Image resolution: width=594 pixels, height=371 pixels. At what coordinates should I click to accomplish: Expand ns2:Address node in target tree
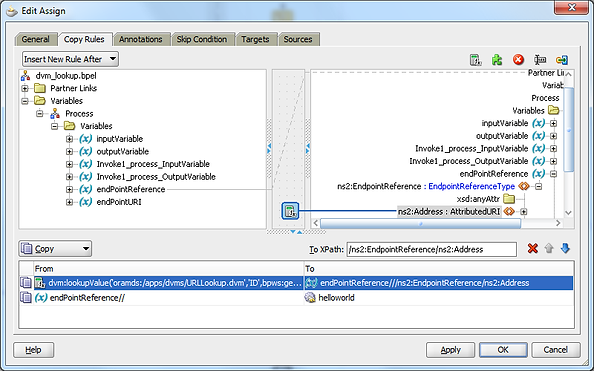[x=524, y=212]
